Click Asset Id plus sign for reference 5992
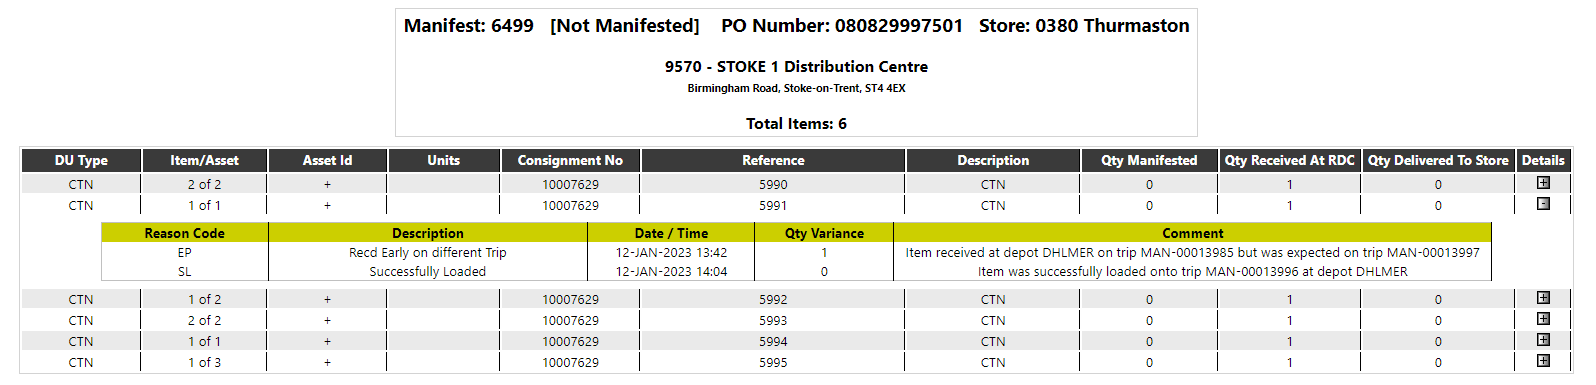Viewport: 1596px width, 385px height. click(327, 300)
